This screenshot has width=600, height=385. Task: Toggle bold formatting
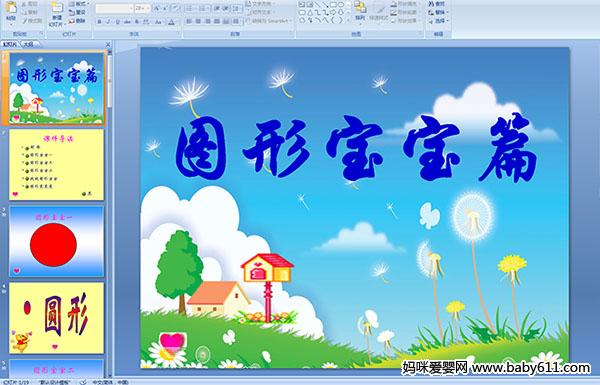coord(99,22)
